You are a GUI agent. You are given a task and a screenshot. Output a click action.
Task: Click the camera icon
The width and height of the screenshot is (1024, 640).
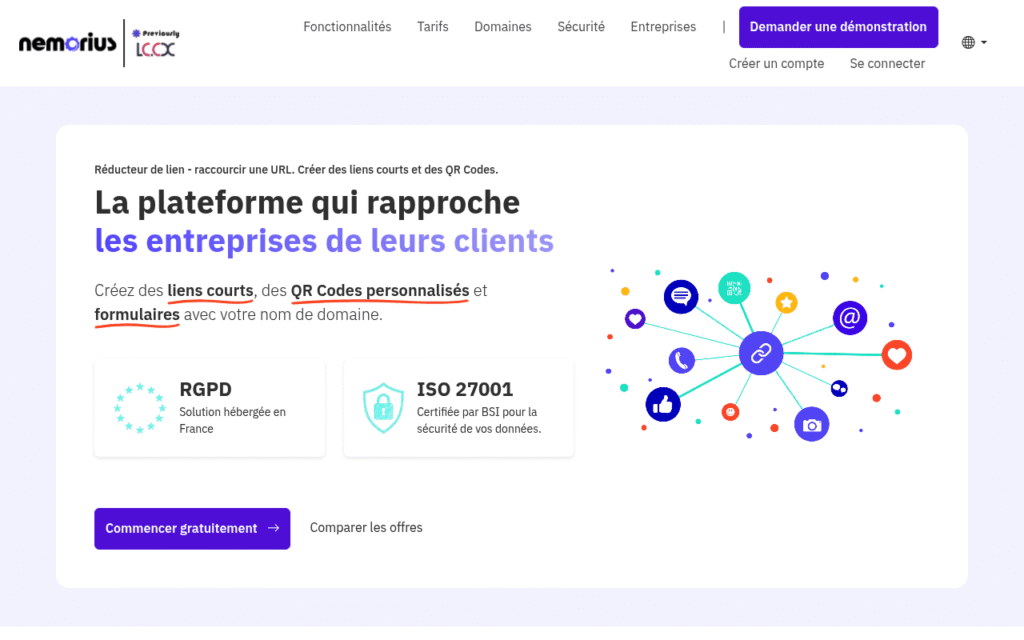click(812, 424)
